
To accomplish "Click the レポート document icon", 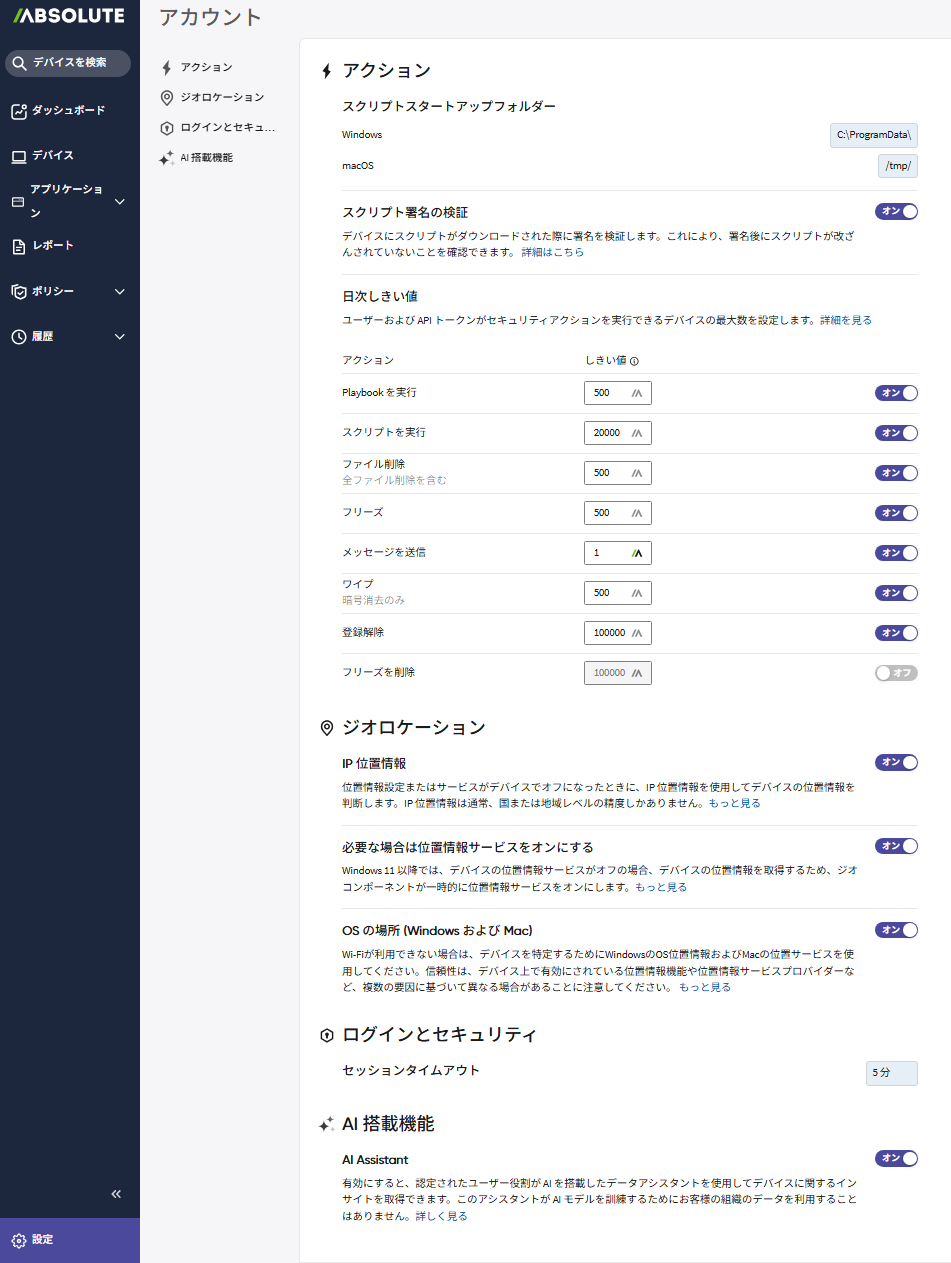I will 18,246.
